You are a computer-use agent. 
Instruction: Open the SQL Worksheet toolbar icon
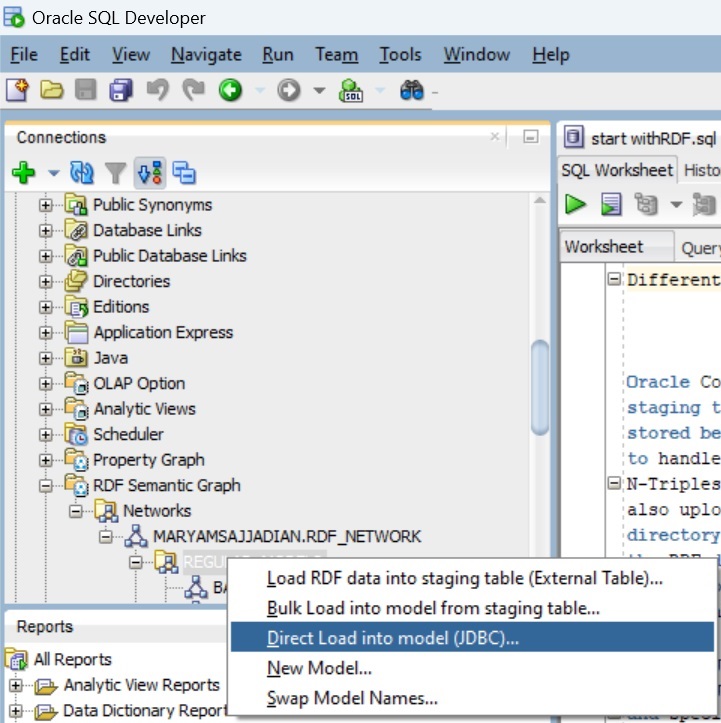(351, 90)
